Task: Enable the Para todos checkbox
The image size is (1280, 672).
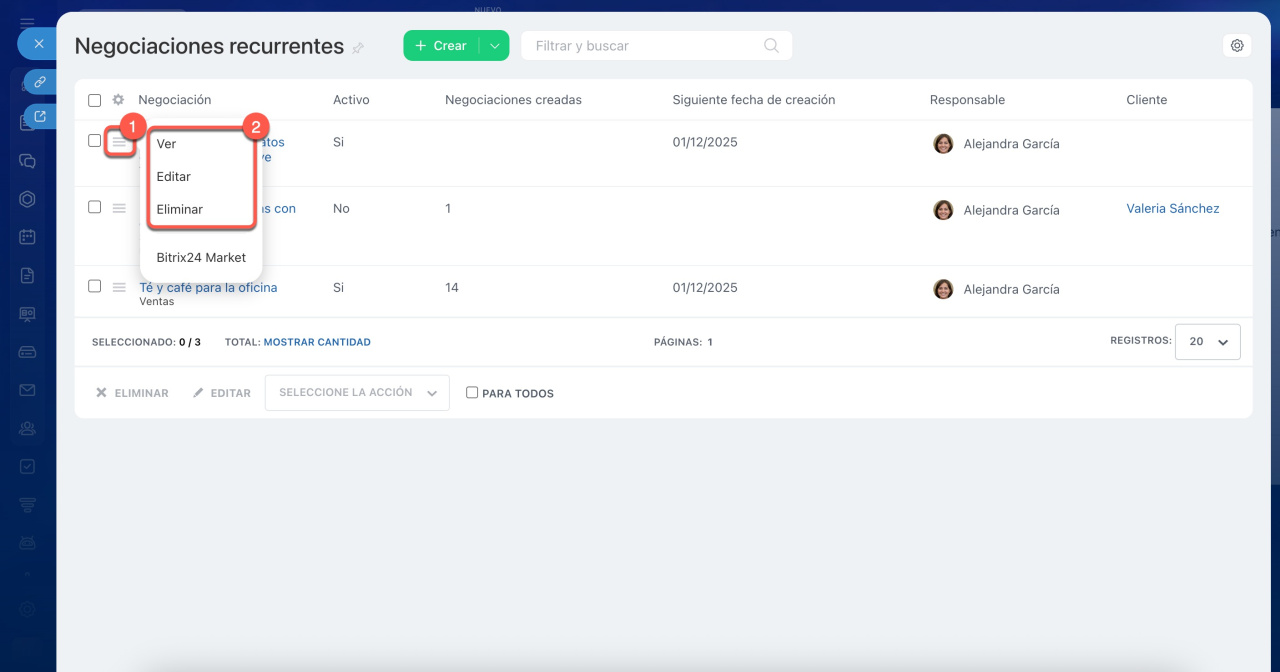Action: pyautogui.click(x=472, y=393)
